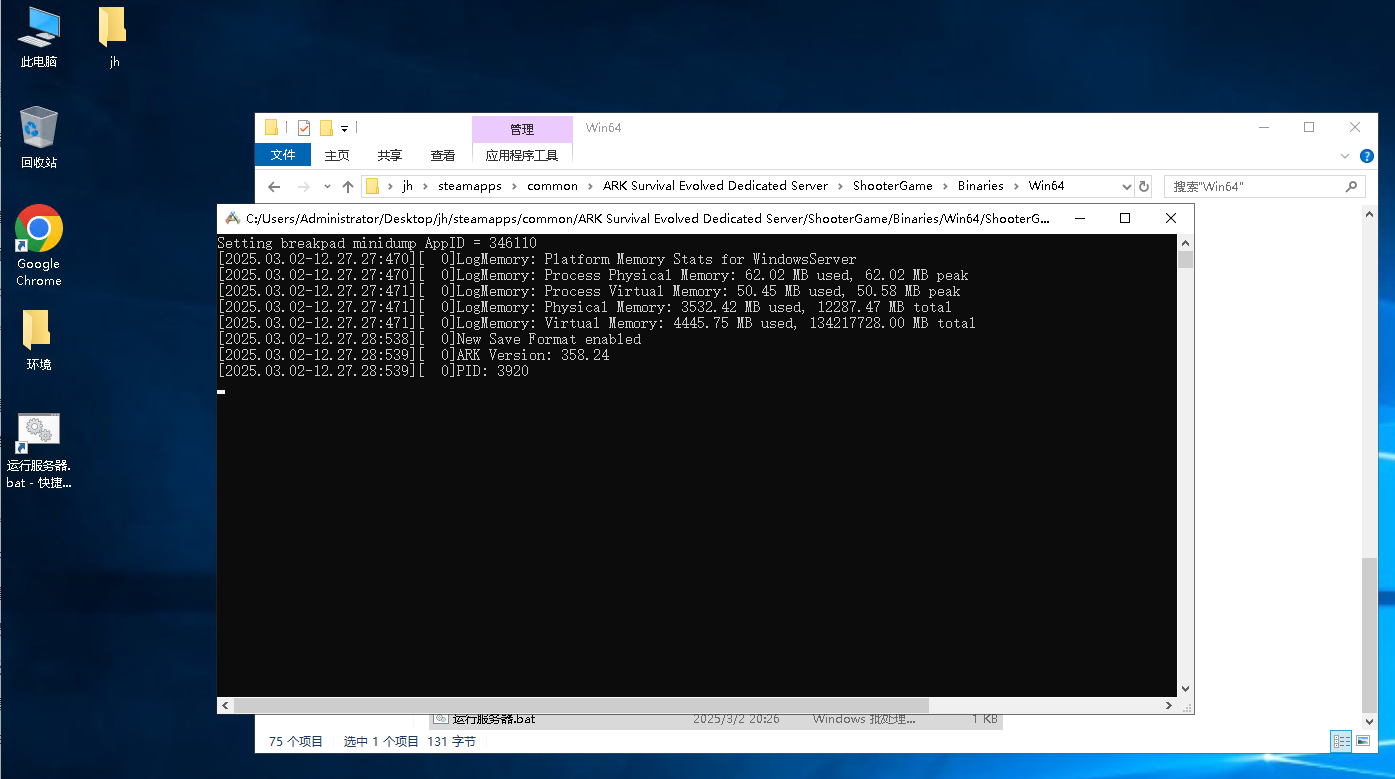Click the console horizontal scrollbar thumb
This screenshot has width=1395, height=779.
tap(581, 705)
